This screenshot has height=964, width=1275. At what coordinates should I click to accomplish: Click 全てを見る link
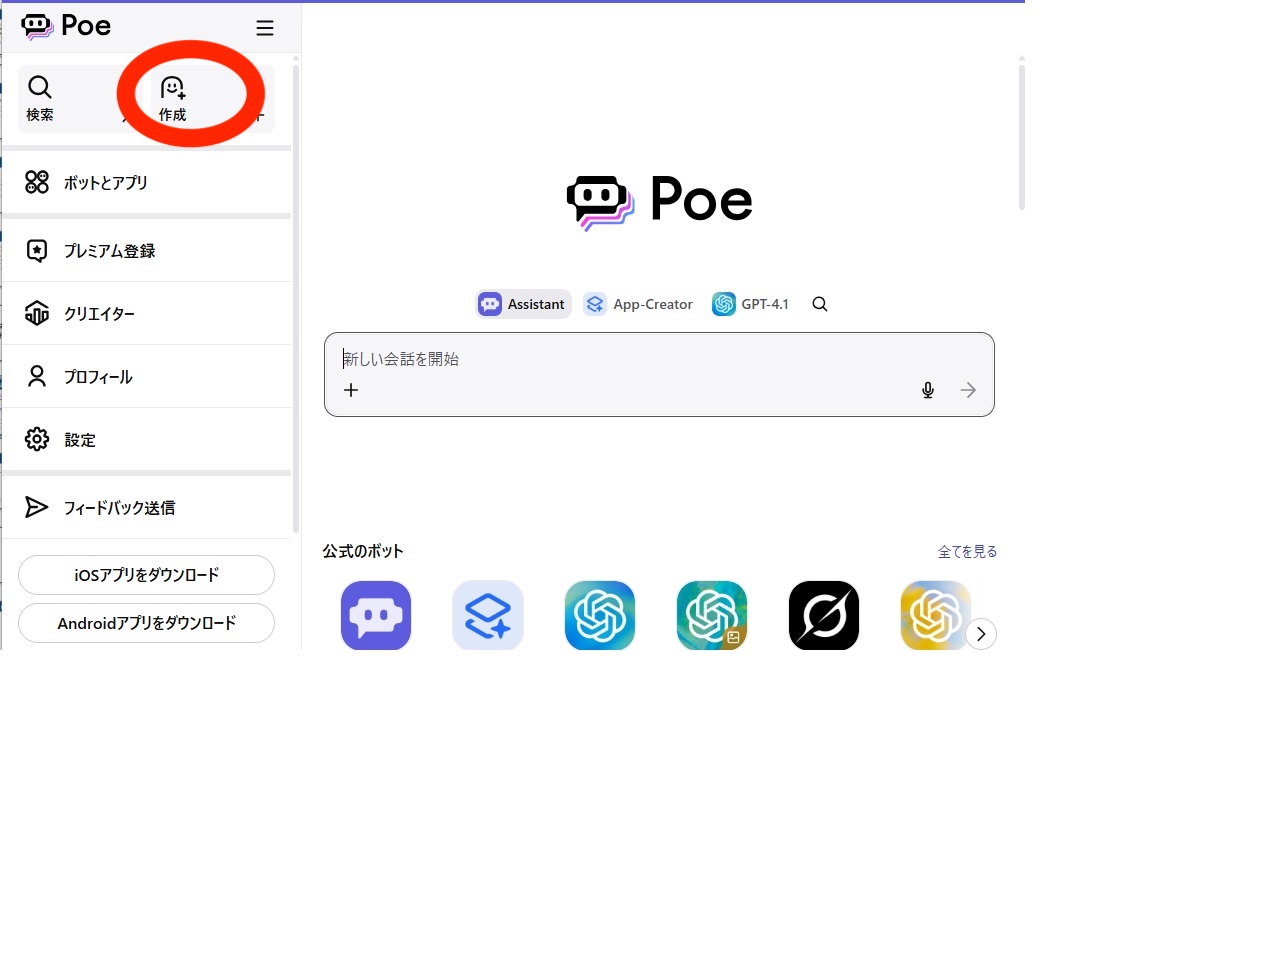click(967, 552)
